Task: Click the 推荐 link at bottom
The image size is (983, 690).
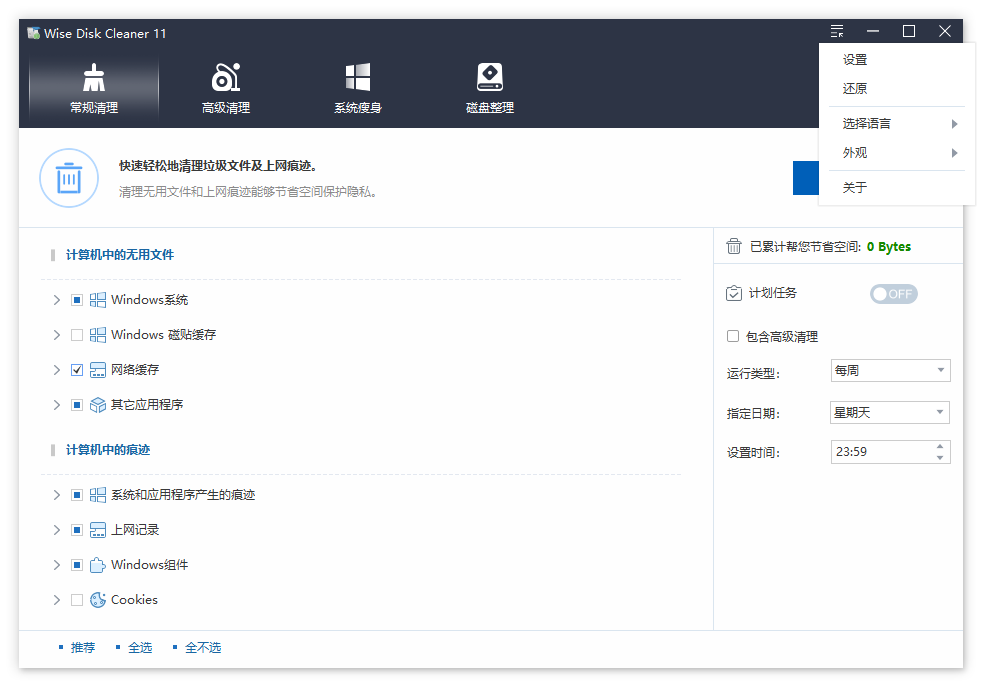Action: point(83,648)
